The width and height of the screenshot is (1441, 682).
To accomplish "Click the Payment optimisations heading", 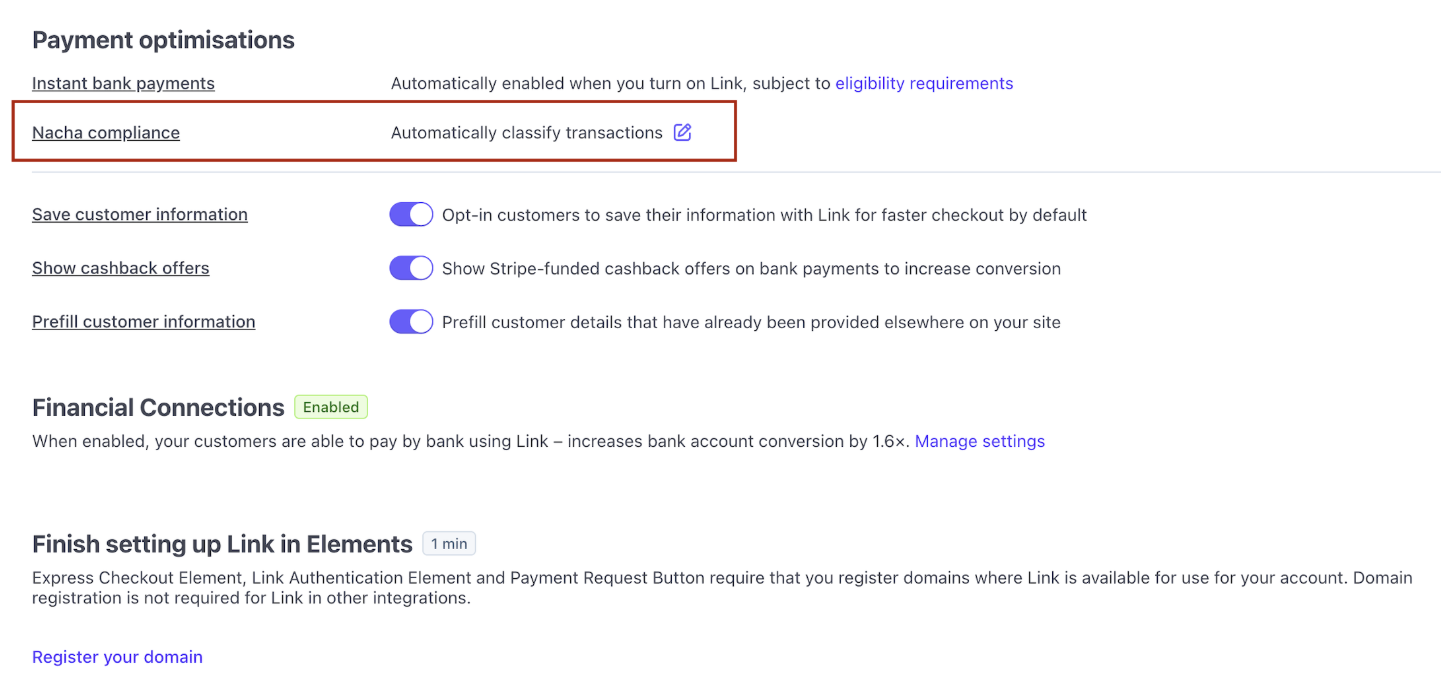I will pos(163,40).
